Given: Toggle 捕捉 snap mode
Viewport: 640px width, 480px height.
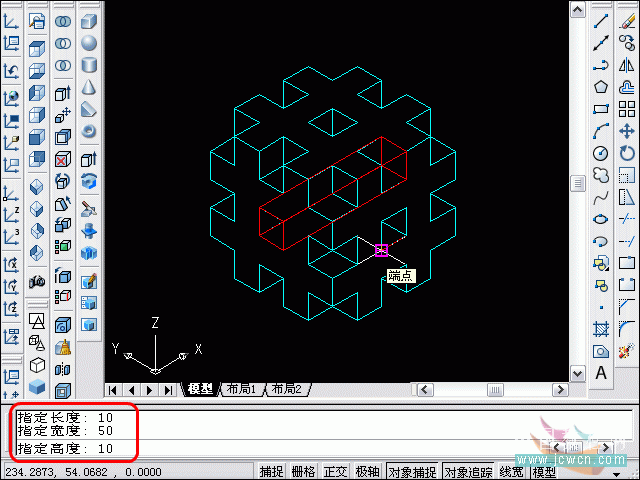Looking at the screenshot, I should pos(271,472).
